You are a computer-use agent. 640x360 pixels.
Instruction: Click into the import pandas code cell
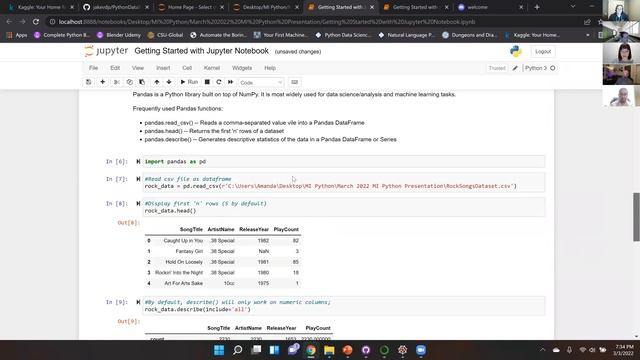pyautogui.click(x=344, y=162)
